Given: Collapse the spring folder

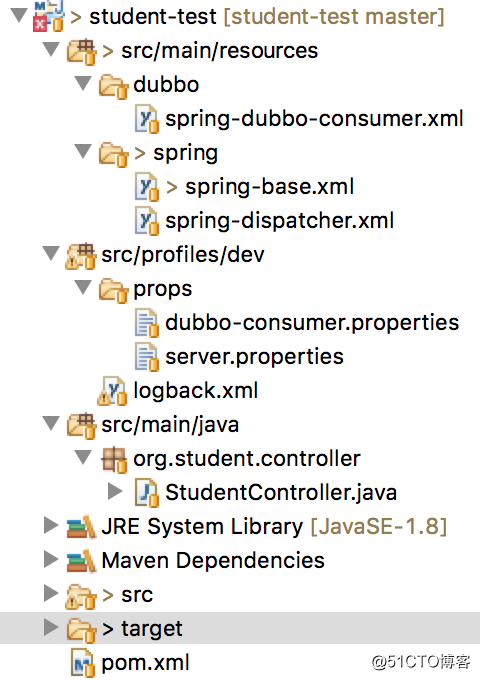Looking at the screenshot, I should click(x=83, y=151).
